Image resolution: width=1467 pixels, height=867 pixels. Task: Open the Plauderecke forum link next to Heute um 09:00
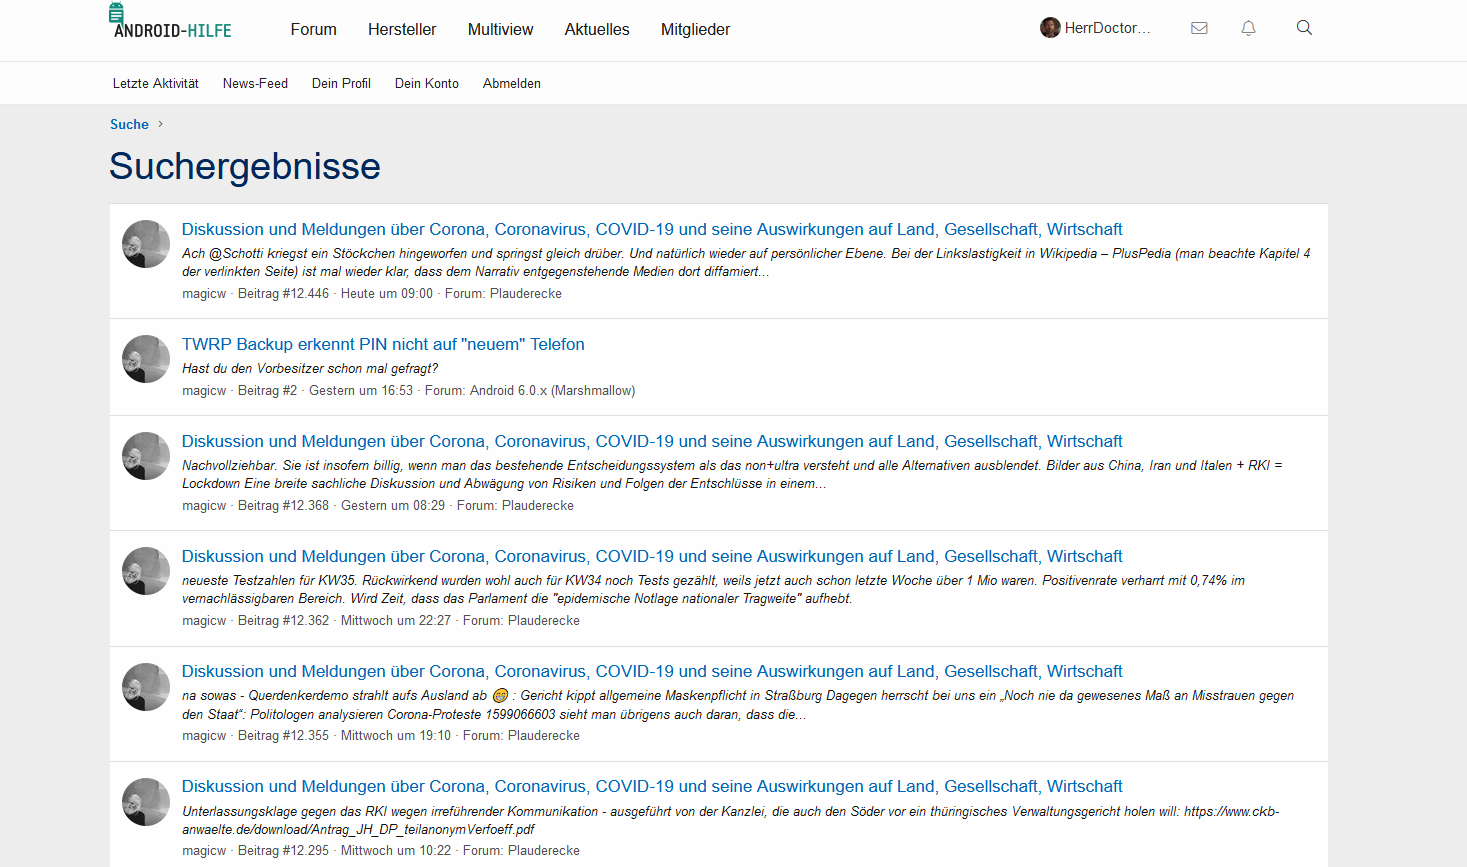click(526, 294)
